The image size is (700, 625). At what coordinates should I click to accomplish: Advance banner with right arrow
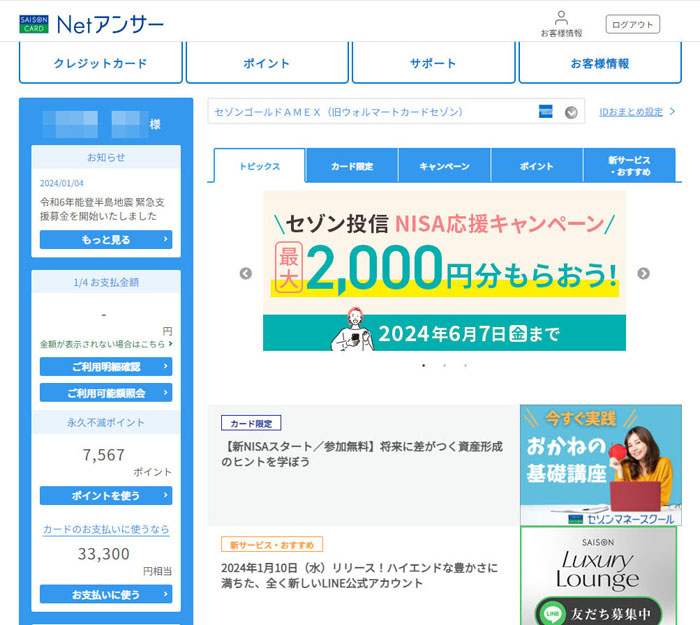pyautogui.click(x=643, y=273)
